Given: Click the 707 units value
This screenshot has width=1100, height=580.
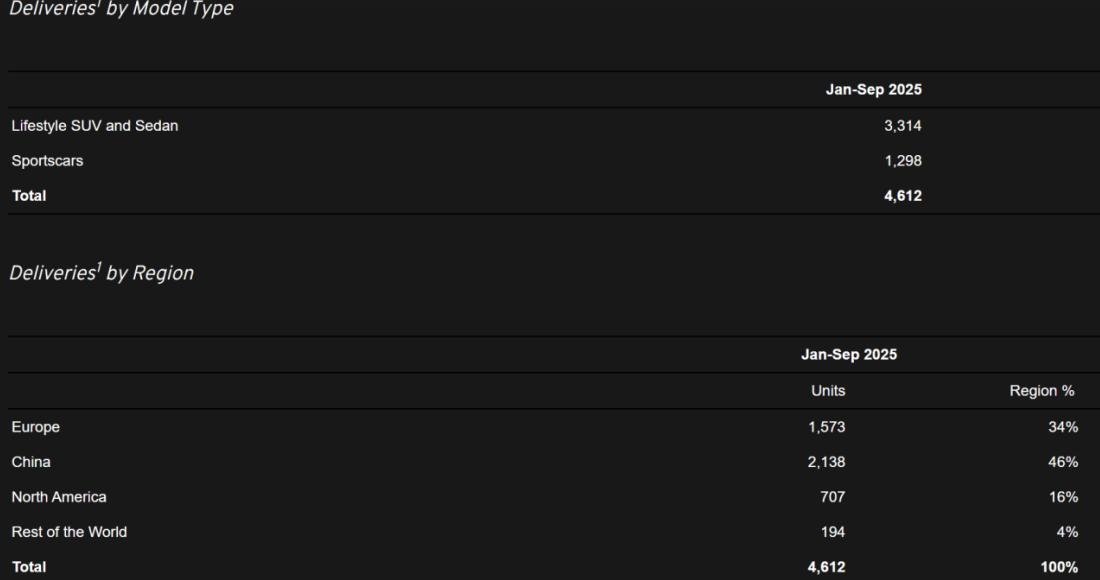Looking at the screenshot, I should pos(832,497).
